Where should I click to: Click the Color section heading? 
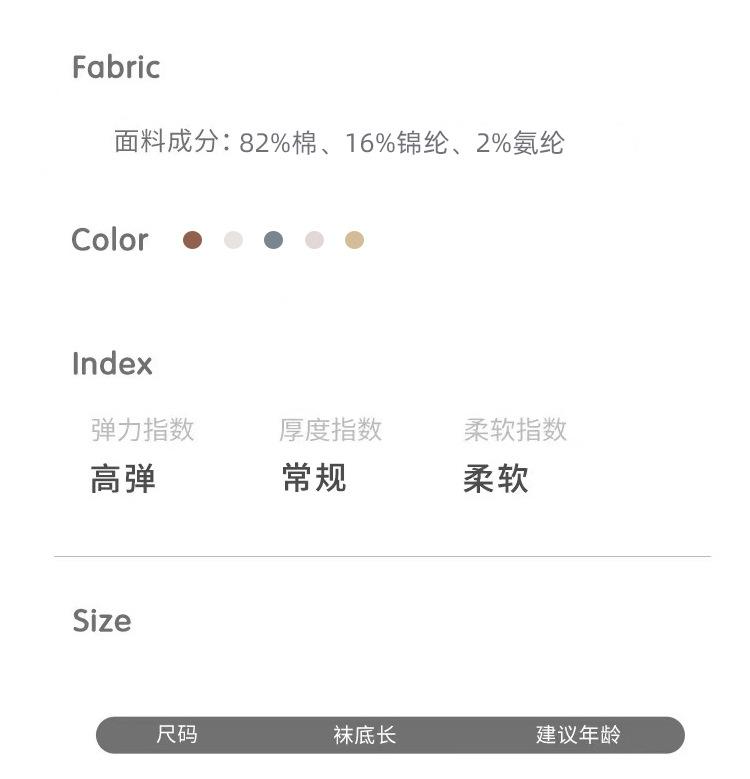point(110,240)
